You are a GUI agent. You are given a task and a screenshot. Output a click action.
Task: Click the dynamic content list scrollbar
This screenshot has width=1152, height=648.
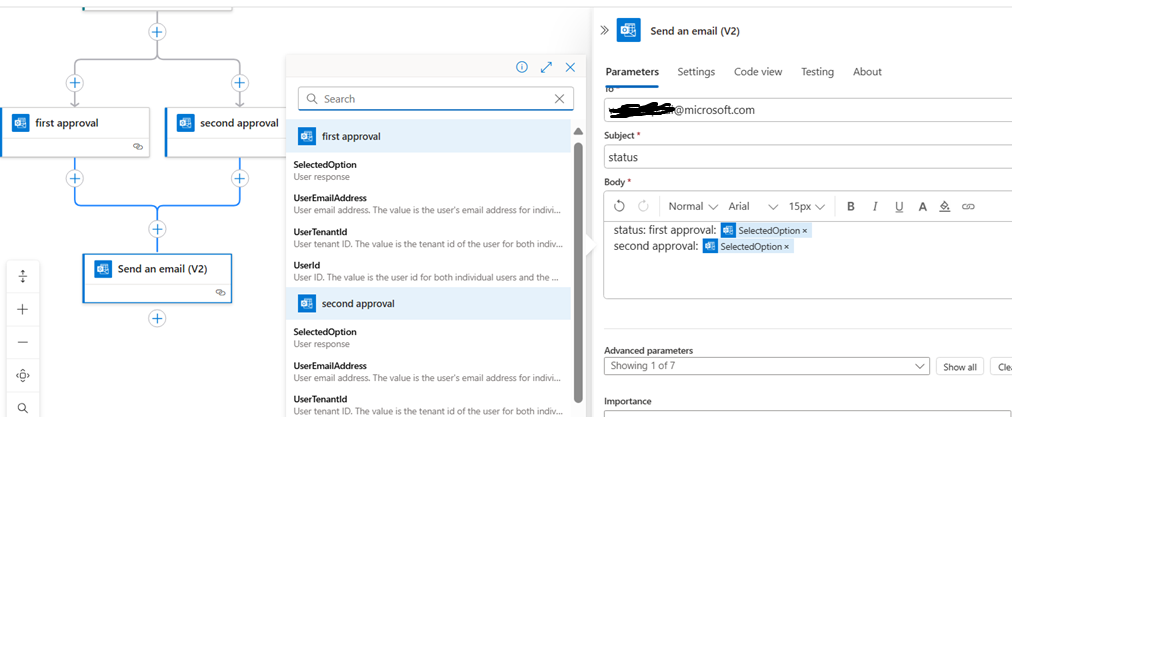(x=578, y=273)
